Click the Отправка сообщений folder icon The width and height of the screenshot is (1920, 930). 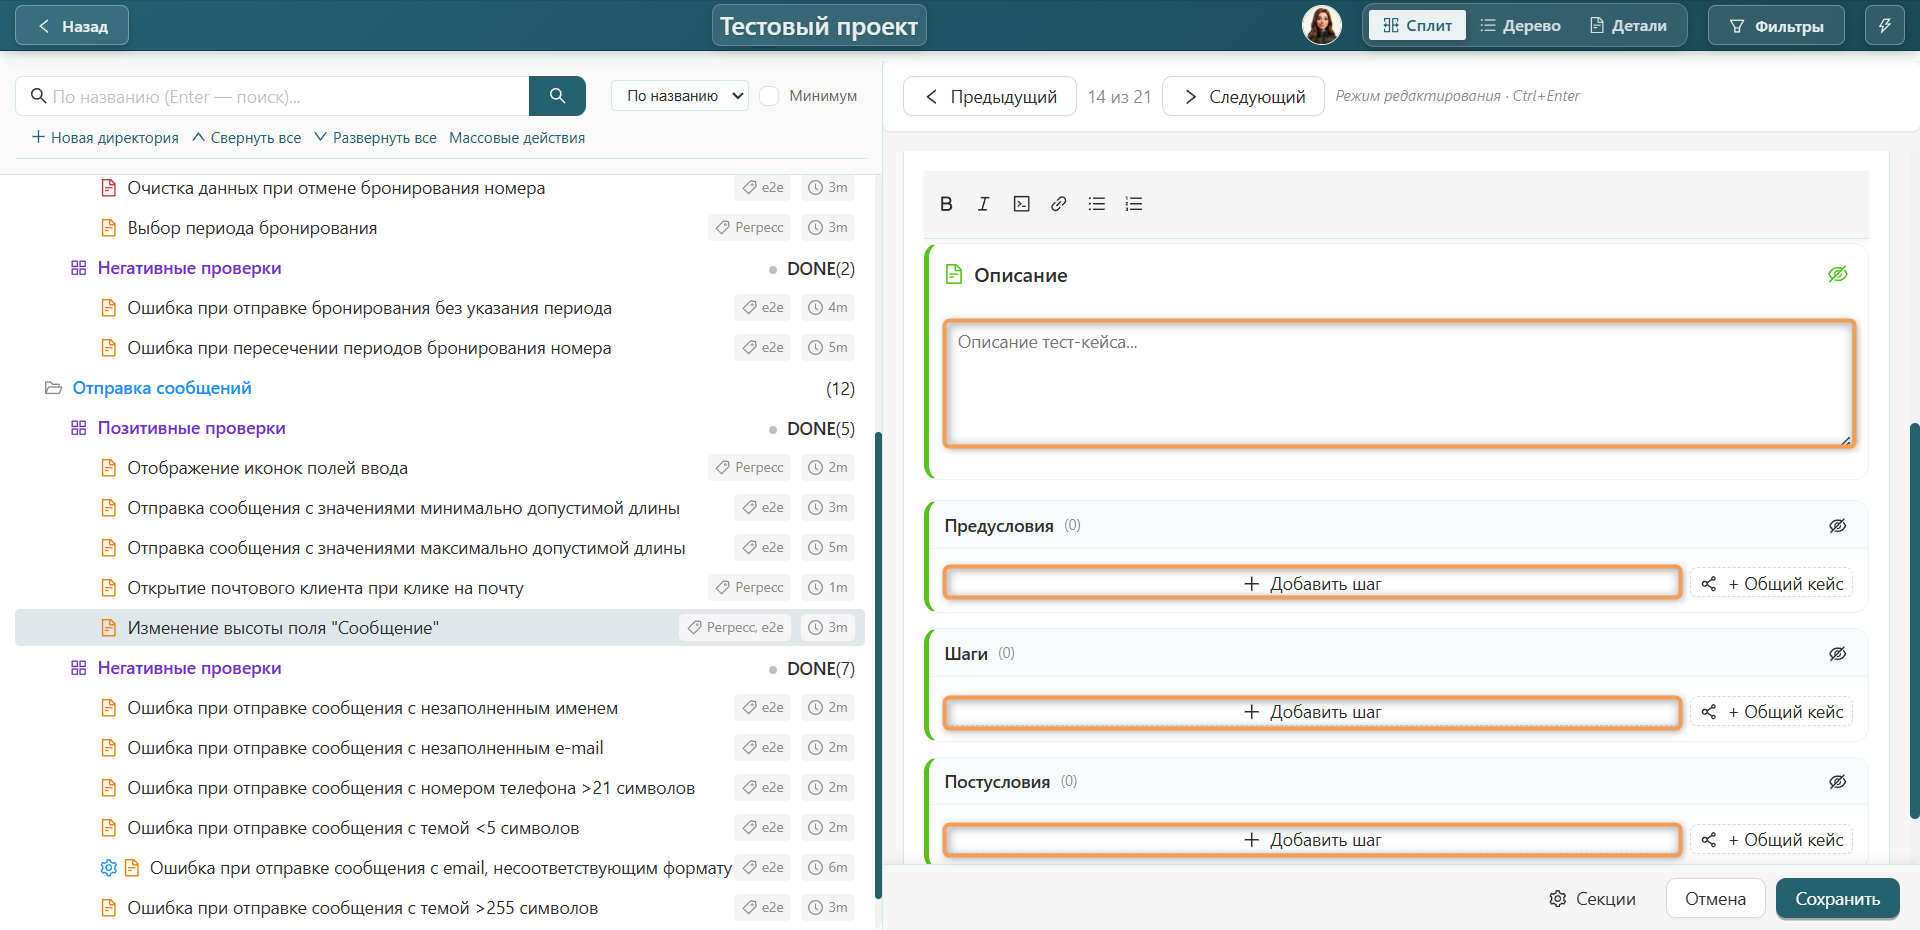(x=53, y=388)
